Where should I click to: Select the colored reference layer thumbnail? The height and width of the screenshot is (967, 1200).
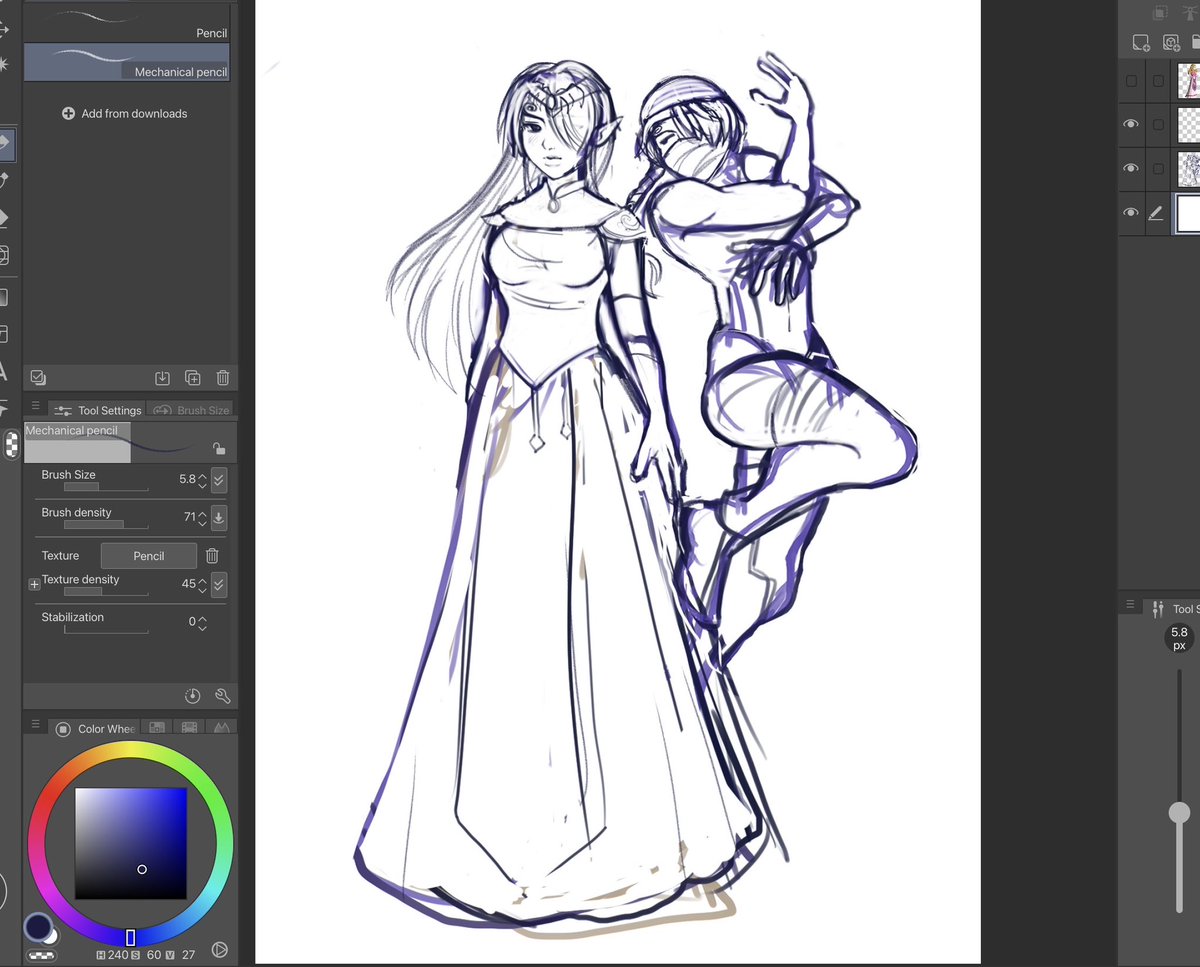click(x=1189, y=81)
